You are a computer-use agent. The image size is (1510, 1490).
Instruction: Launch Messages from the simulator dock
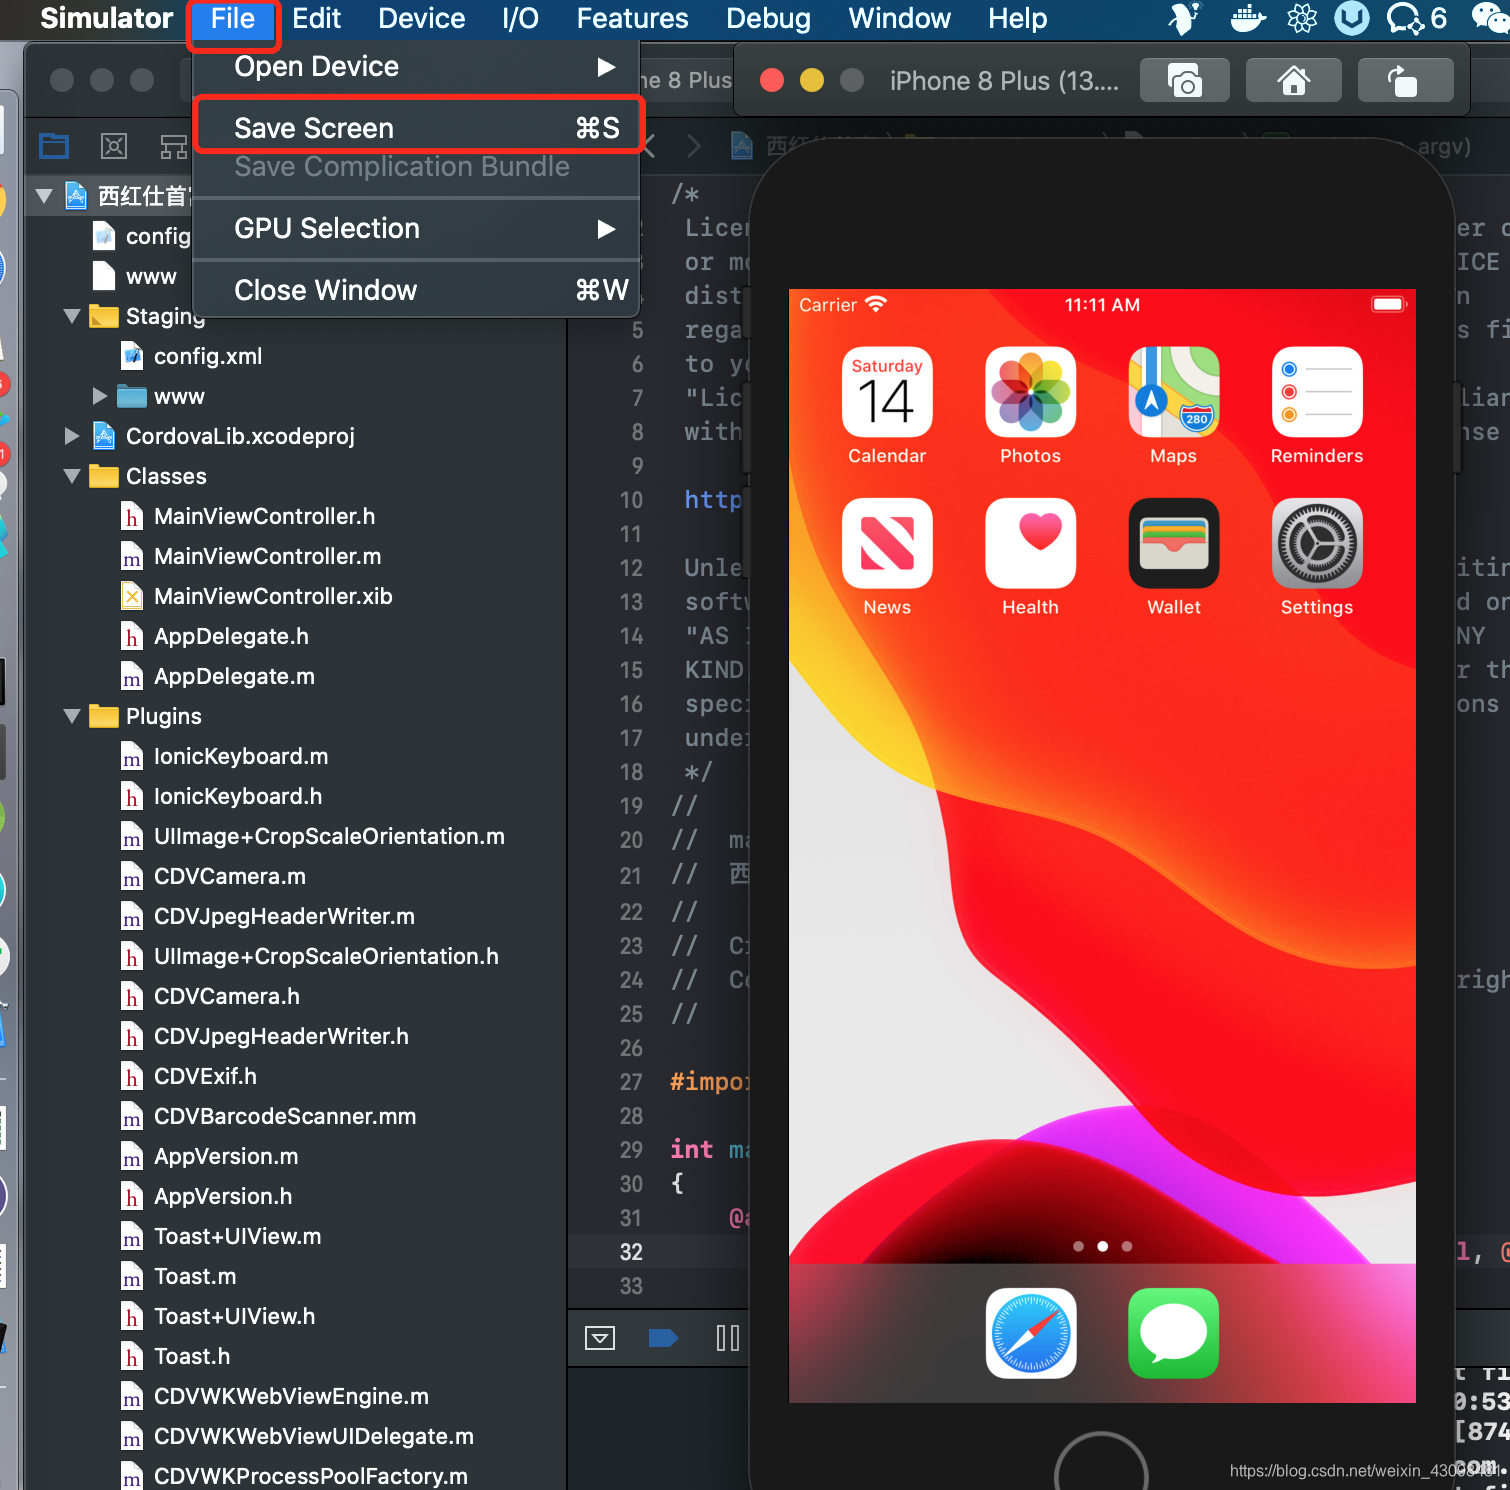pos(1174,1333)
